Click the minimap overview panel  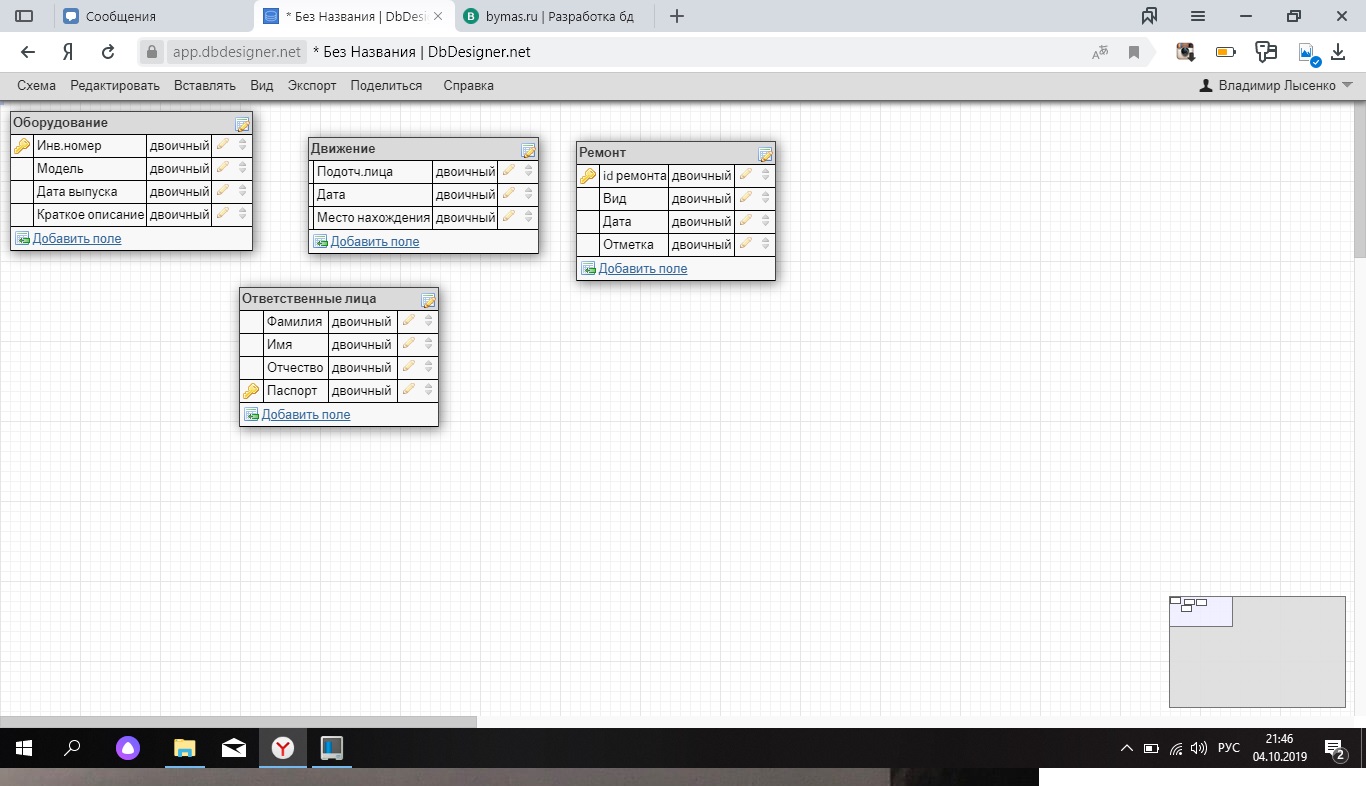click(x=1257, y=651)
